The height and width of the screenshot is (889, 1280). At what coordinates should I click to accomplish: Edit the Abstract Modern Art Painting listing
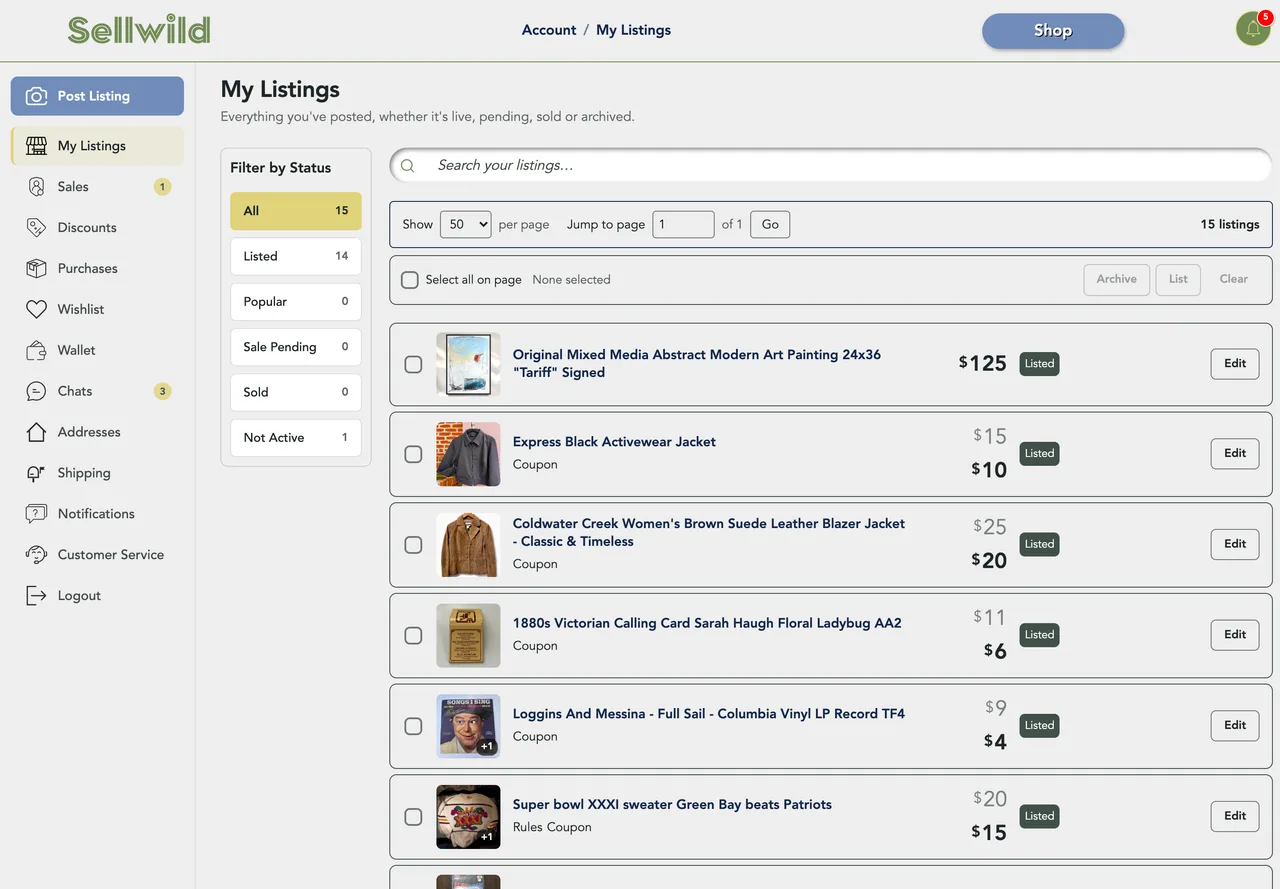coord(1235,364)
